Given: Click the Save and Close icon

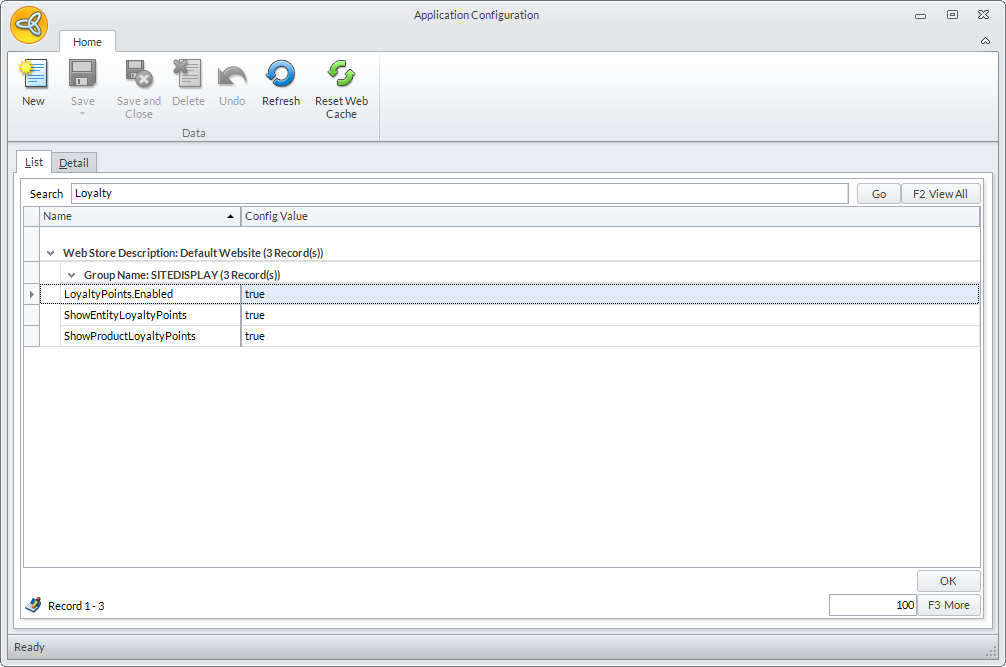Looking at the screenshot, I should [138, 75].
